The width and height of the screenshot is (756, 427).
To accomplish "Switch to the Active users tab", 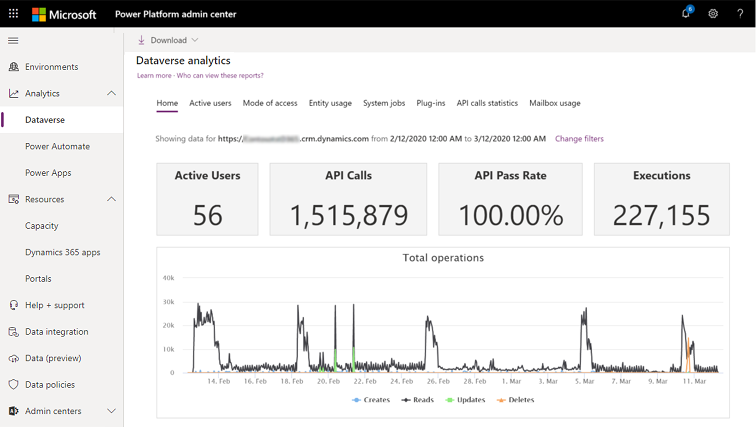I will (210, 103).
